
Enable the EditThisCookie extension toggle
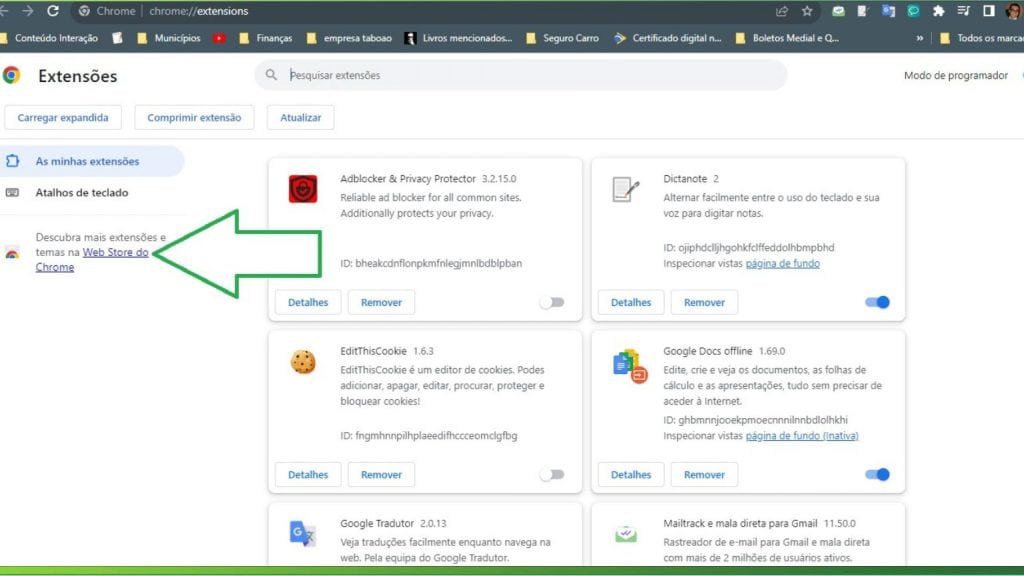coord(552,475)
